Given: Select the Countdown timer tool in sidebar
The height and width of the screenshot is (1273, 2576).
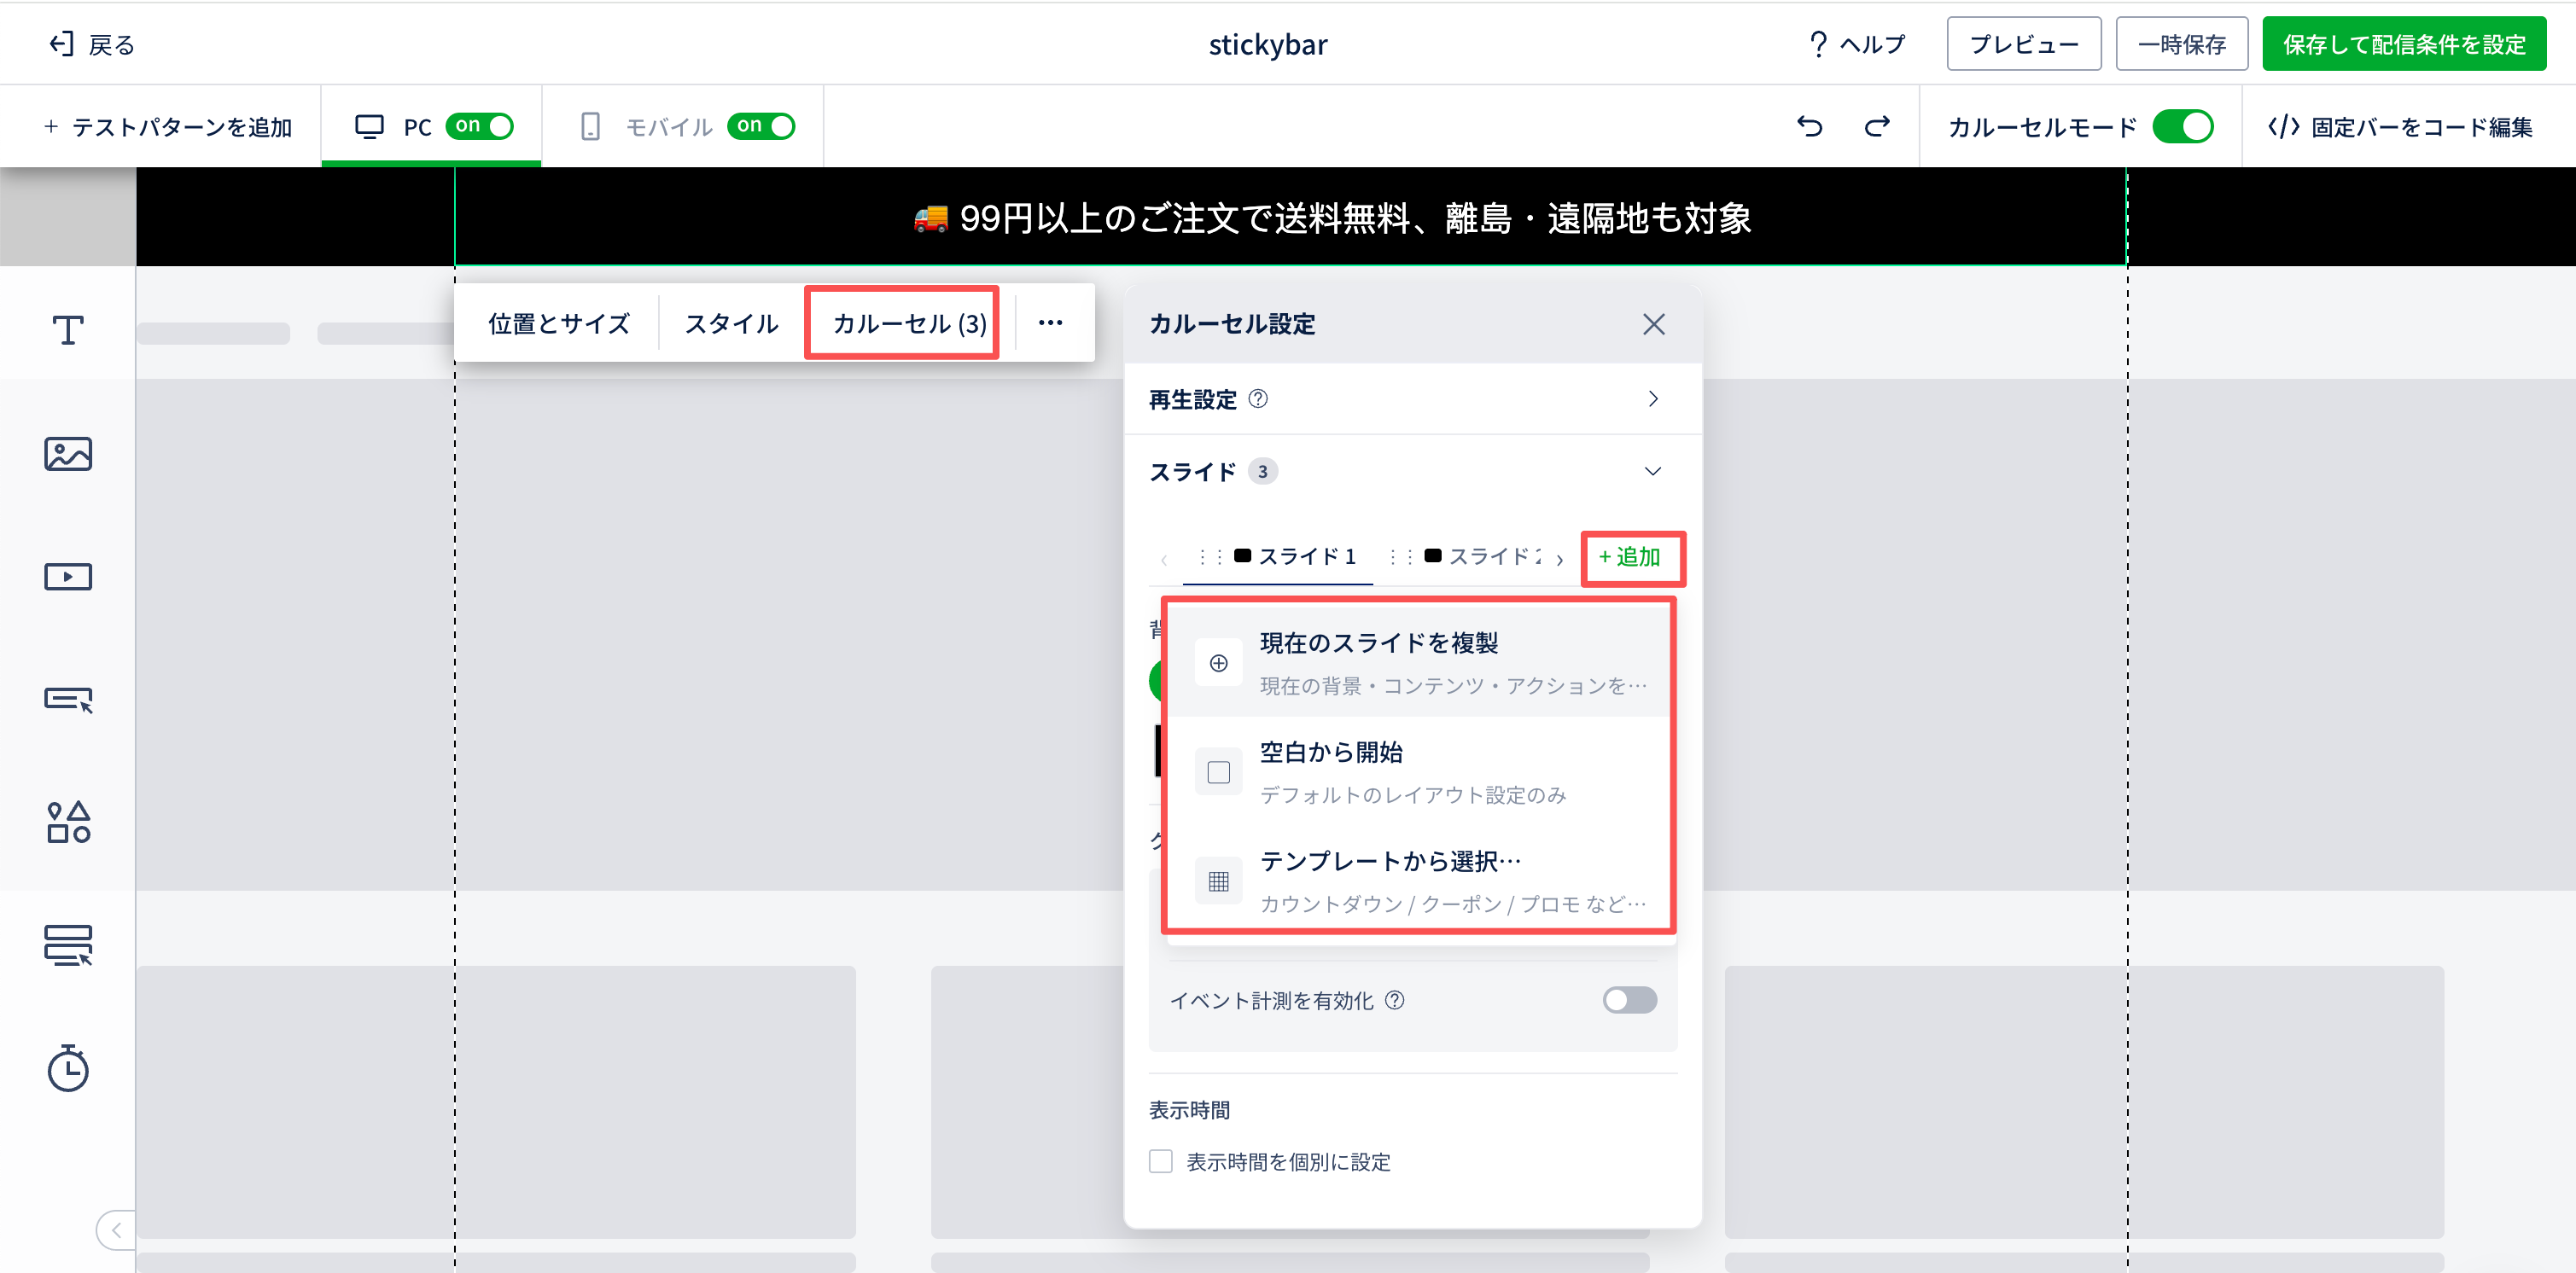Looking at the screenshot, I should click(x=68, y=1068).
